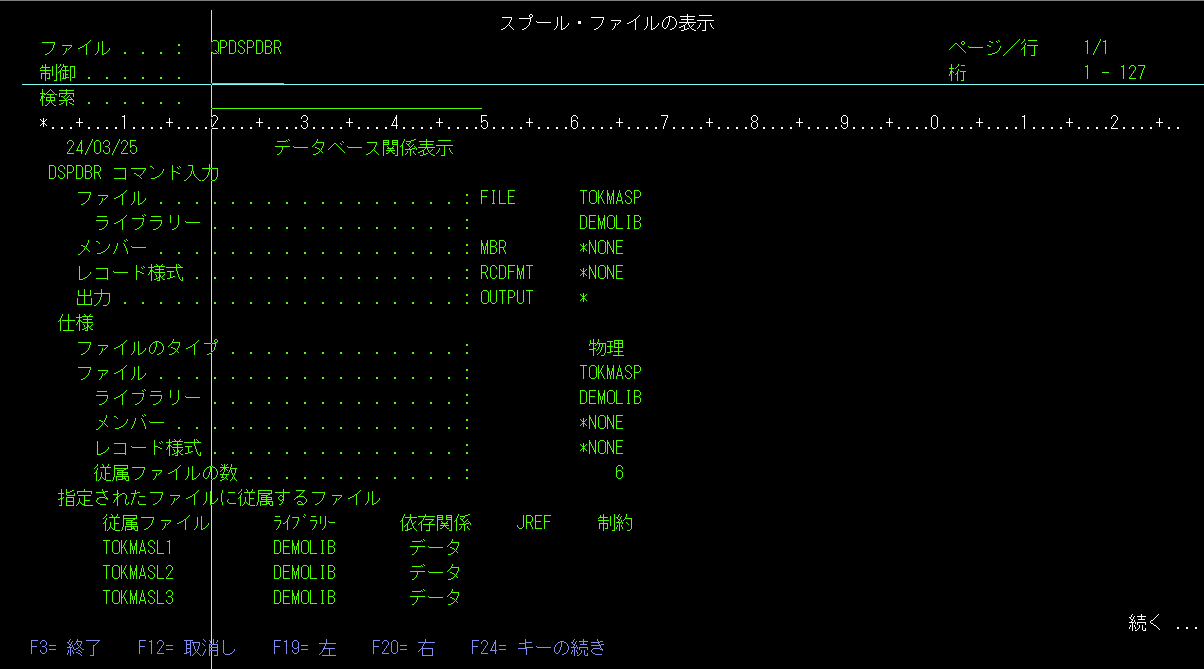1204x669 pixels.
Task: Click the dependent file count 6
Action: [x=619, y=473]
